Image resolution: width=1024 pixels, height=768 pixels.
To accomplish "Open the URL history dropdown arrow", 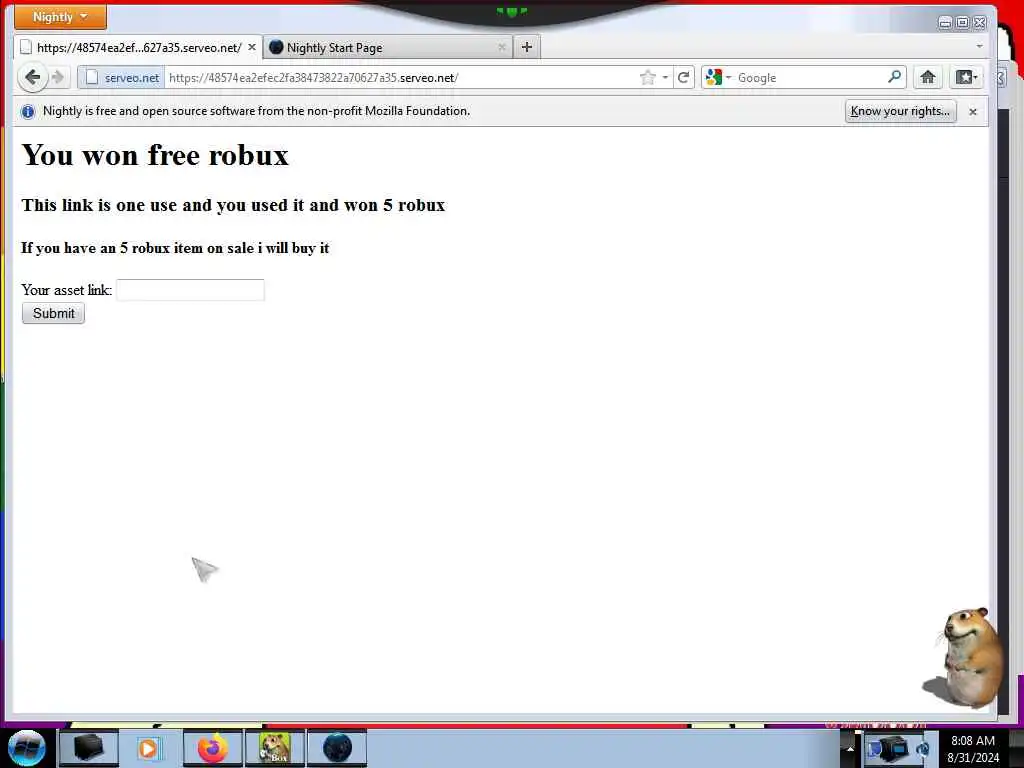I will coord(665,78).
